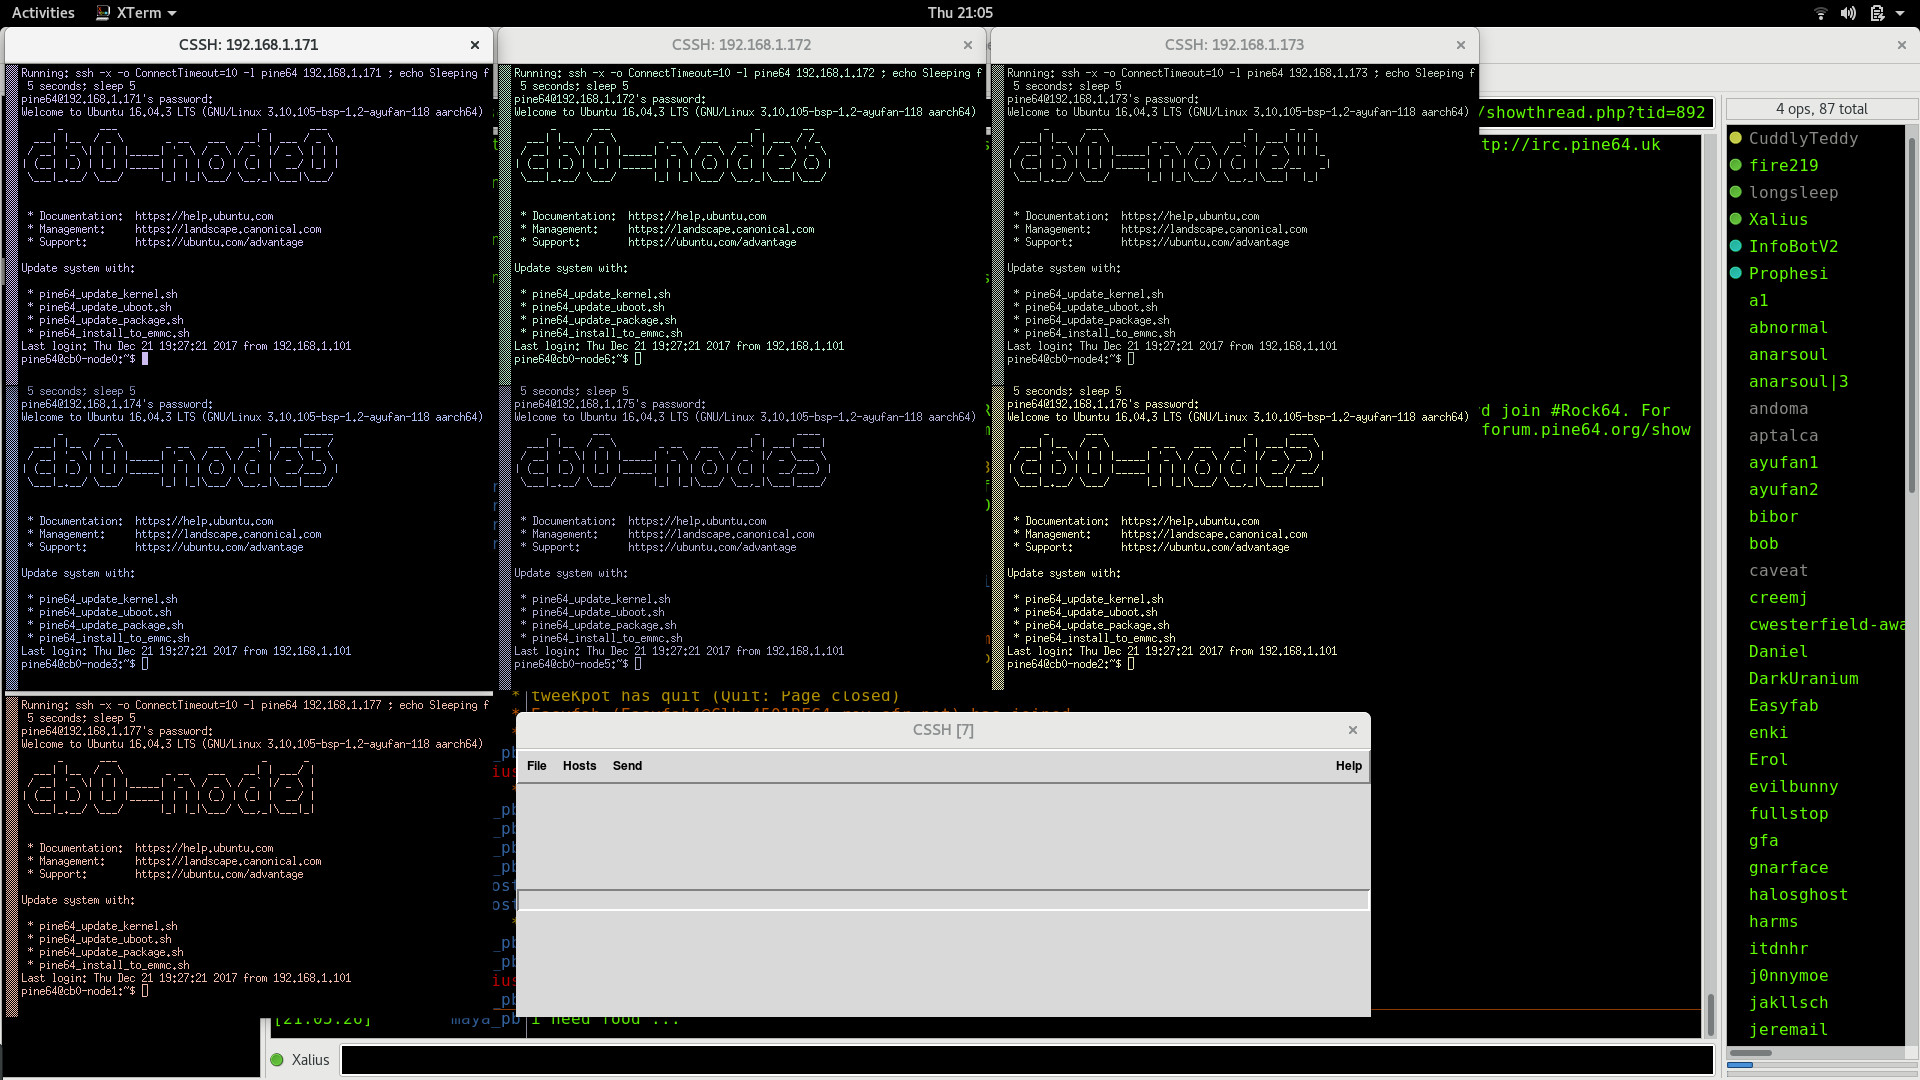Screen dimensions: 1920x1080
Task: Open the Send menu in CSSH window
Action: tap(627, 766)
